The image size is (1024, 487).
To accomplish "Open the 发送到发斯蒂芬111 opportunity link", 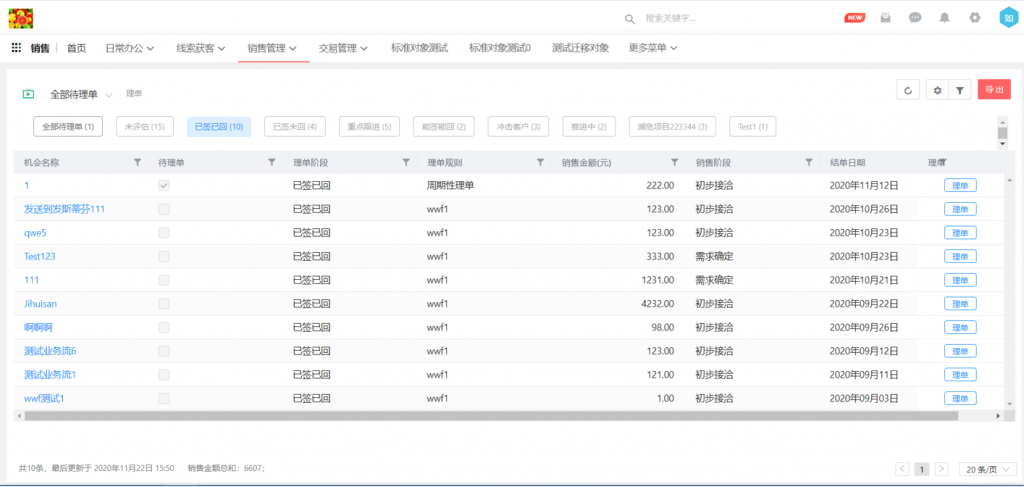I will pyautogui.click(x=64, y=209).
